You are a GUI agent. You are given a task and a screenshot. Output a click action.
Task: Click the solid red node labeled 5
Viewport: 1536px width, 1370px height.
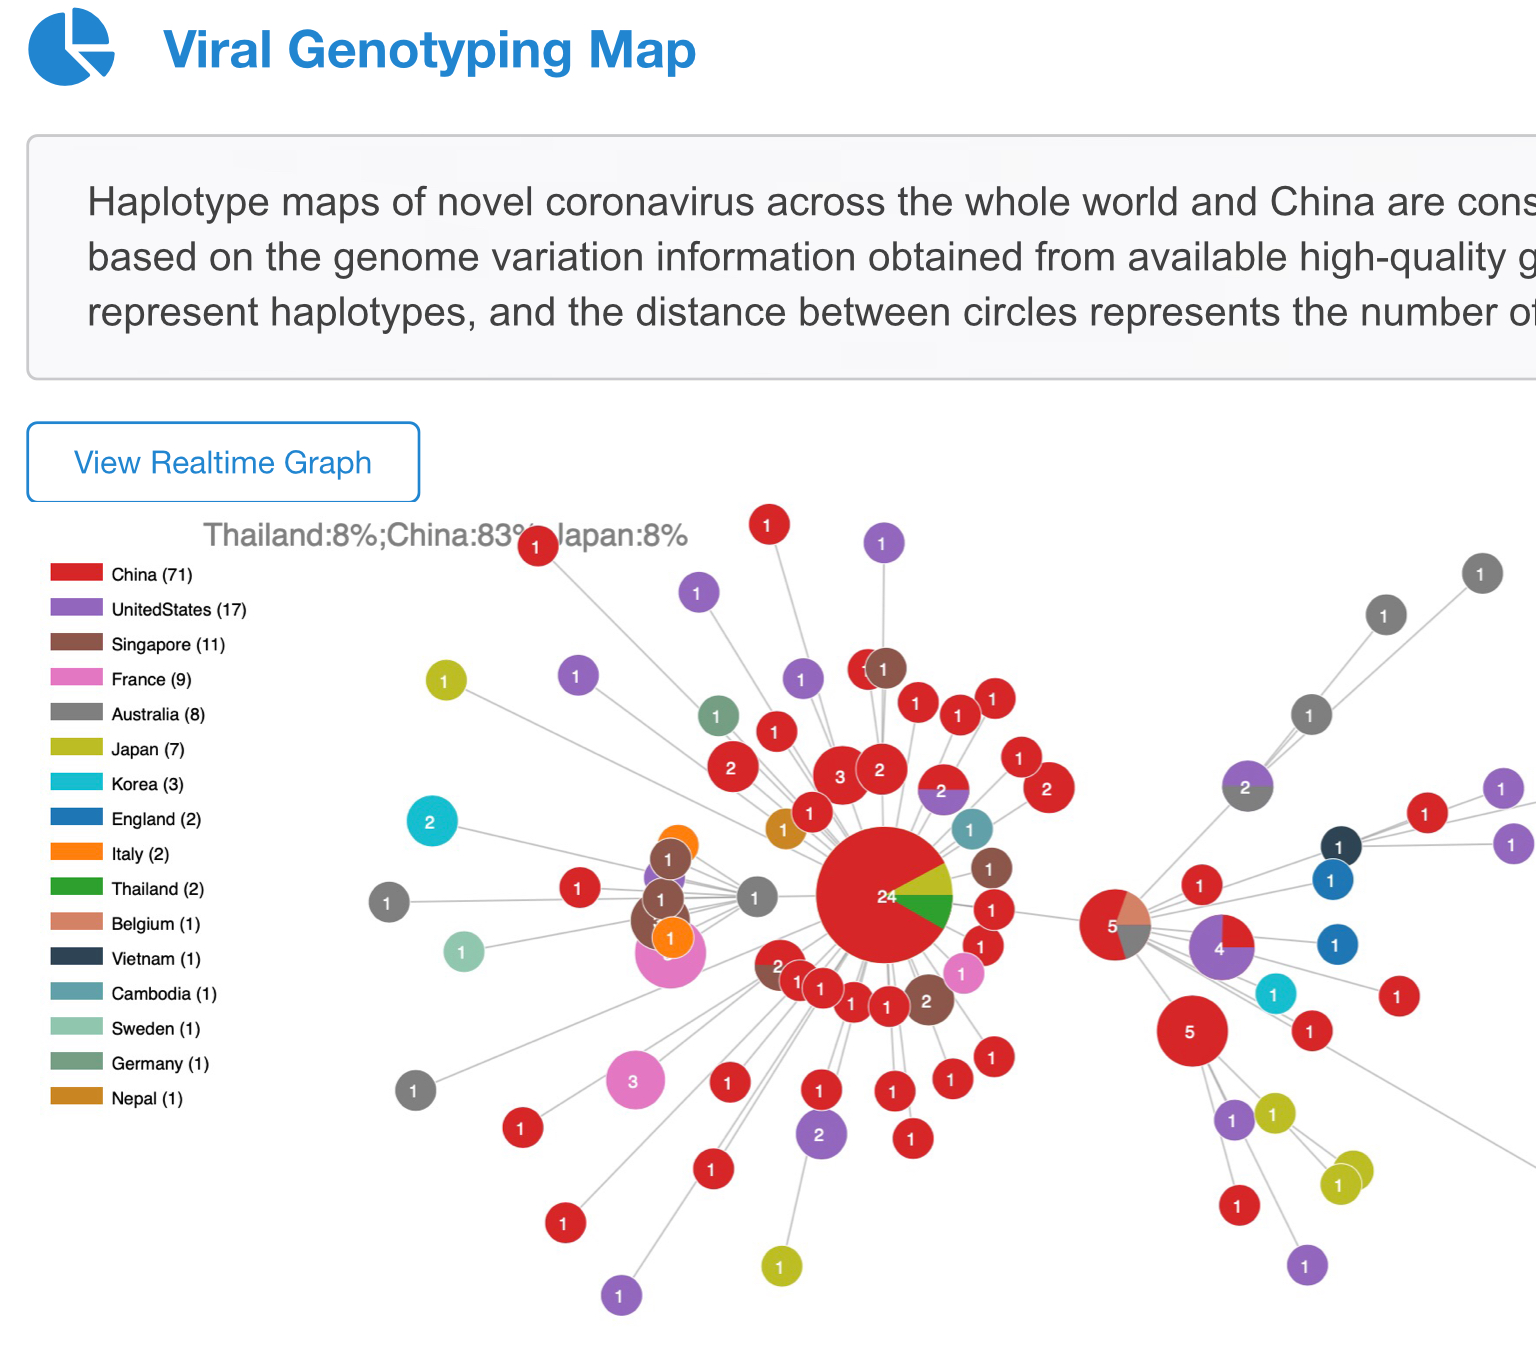1191,1031
